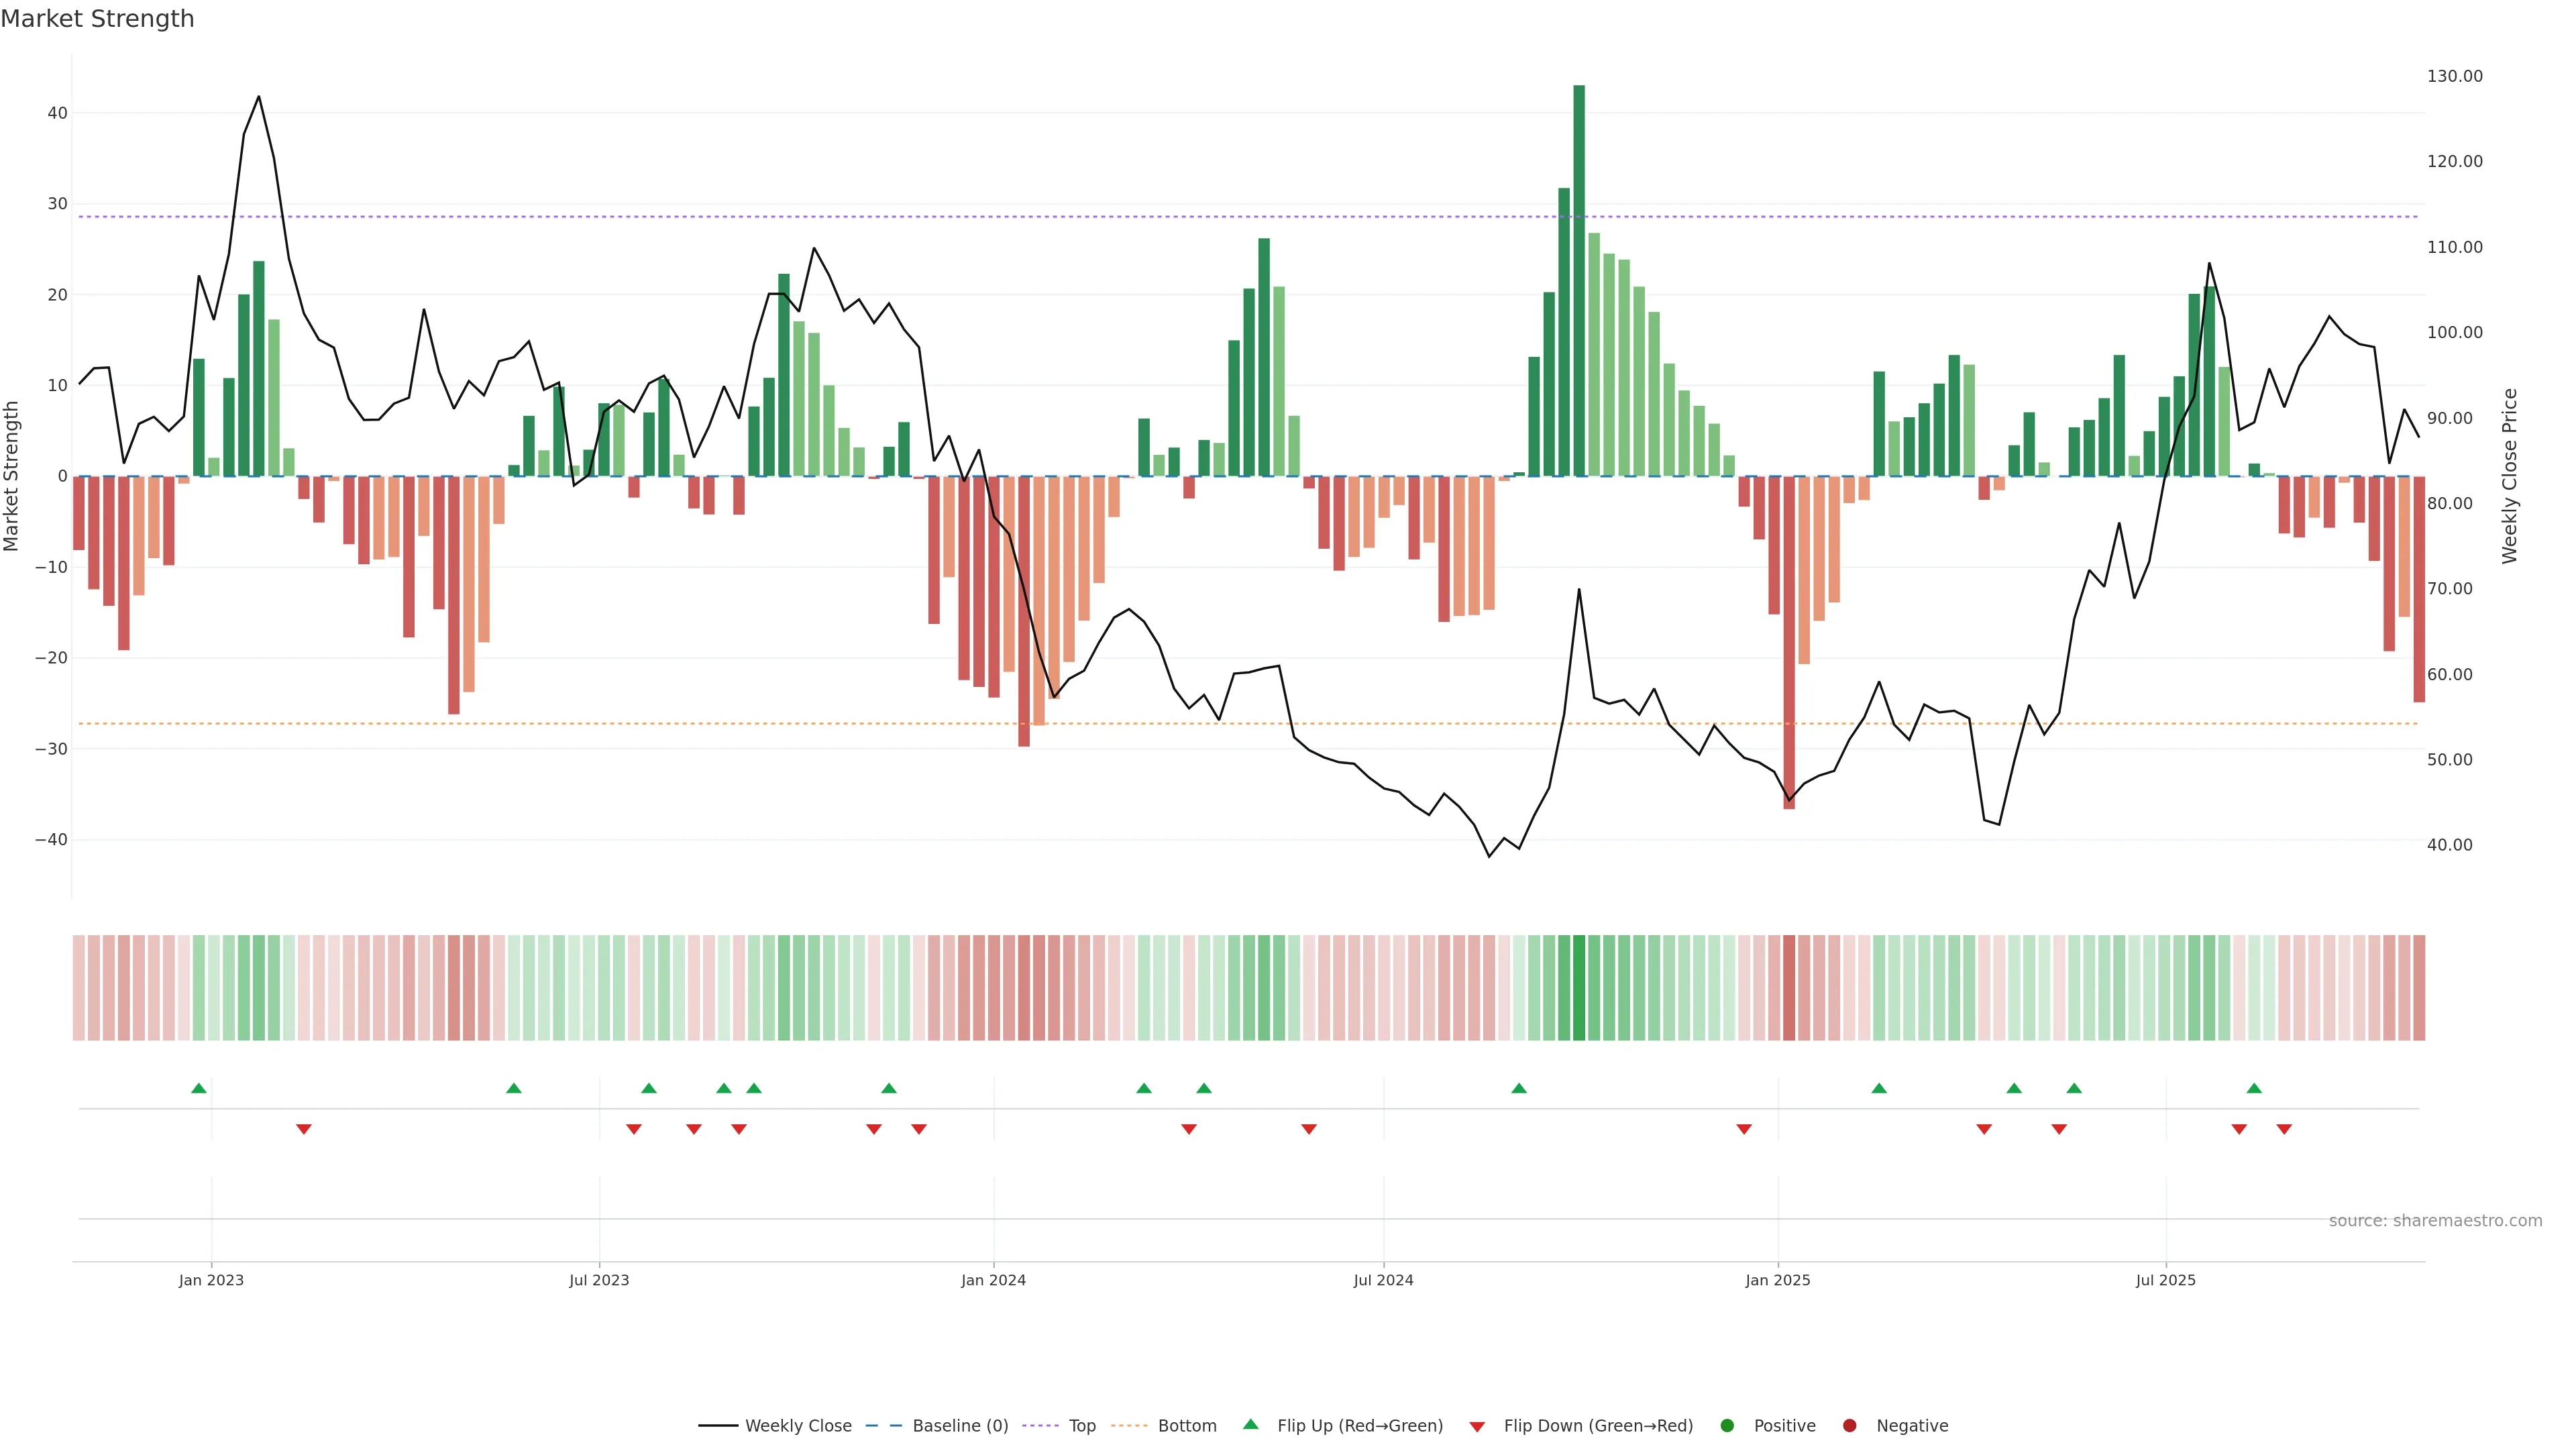Click the red Negative legend dot
This screenshot has height=1449, width=2576.
coord(1849,1426)
